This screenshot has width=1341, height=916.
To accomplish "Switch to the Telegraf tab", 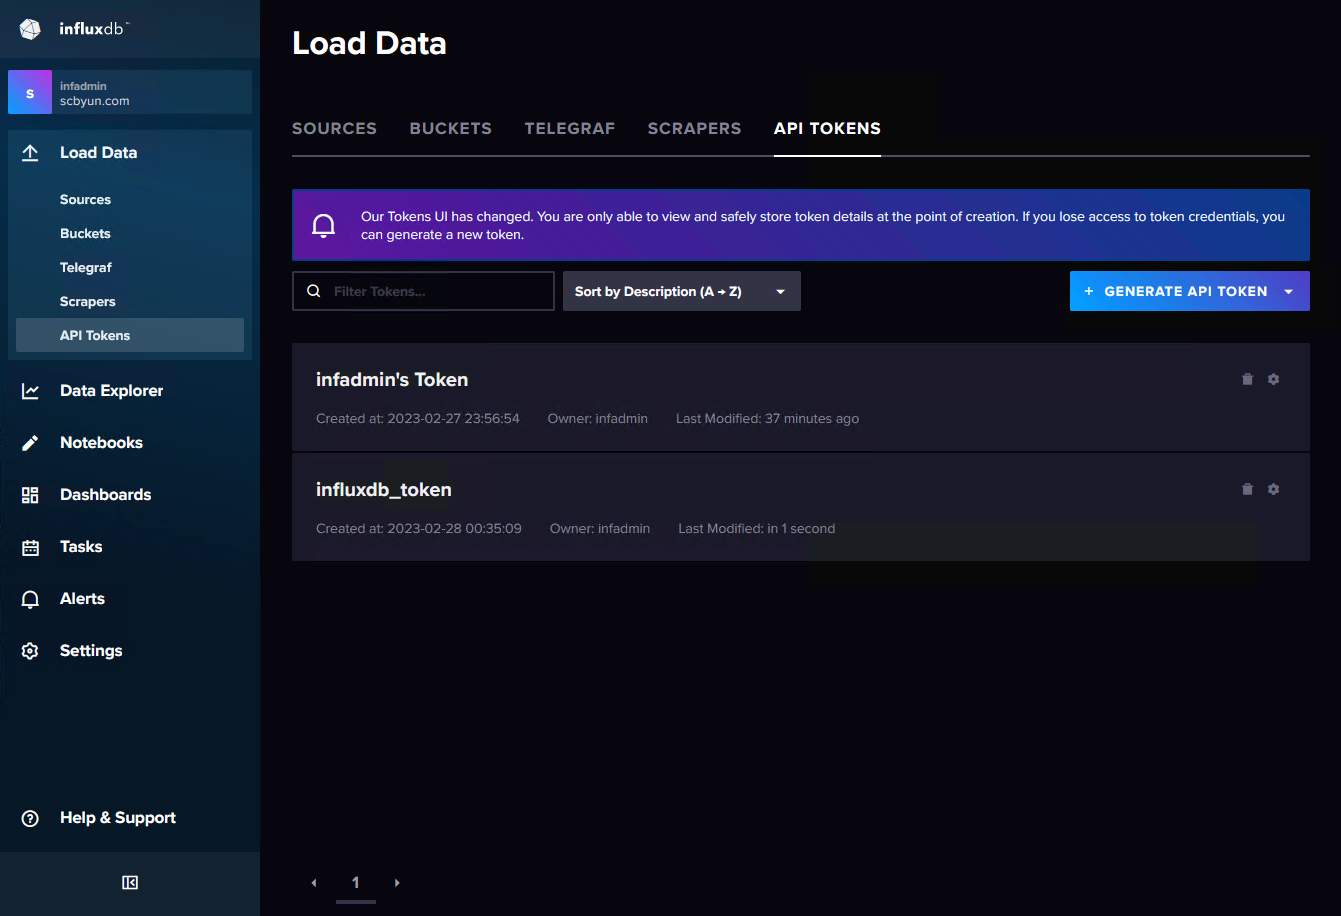I will pyautogui.click(x=570, y=128).
